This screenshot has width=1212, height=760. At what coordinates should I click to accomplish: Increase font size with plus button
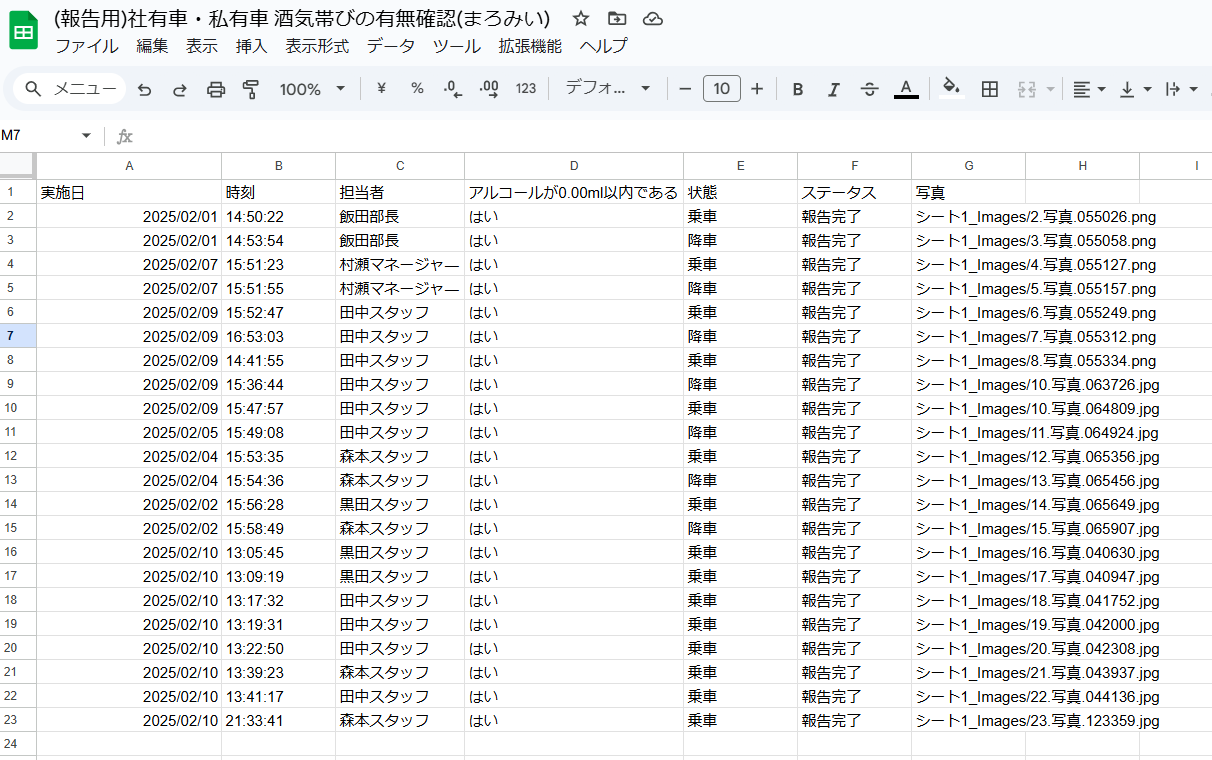(x=757, y=89)
